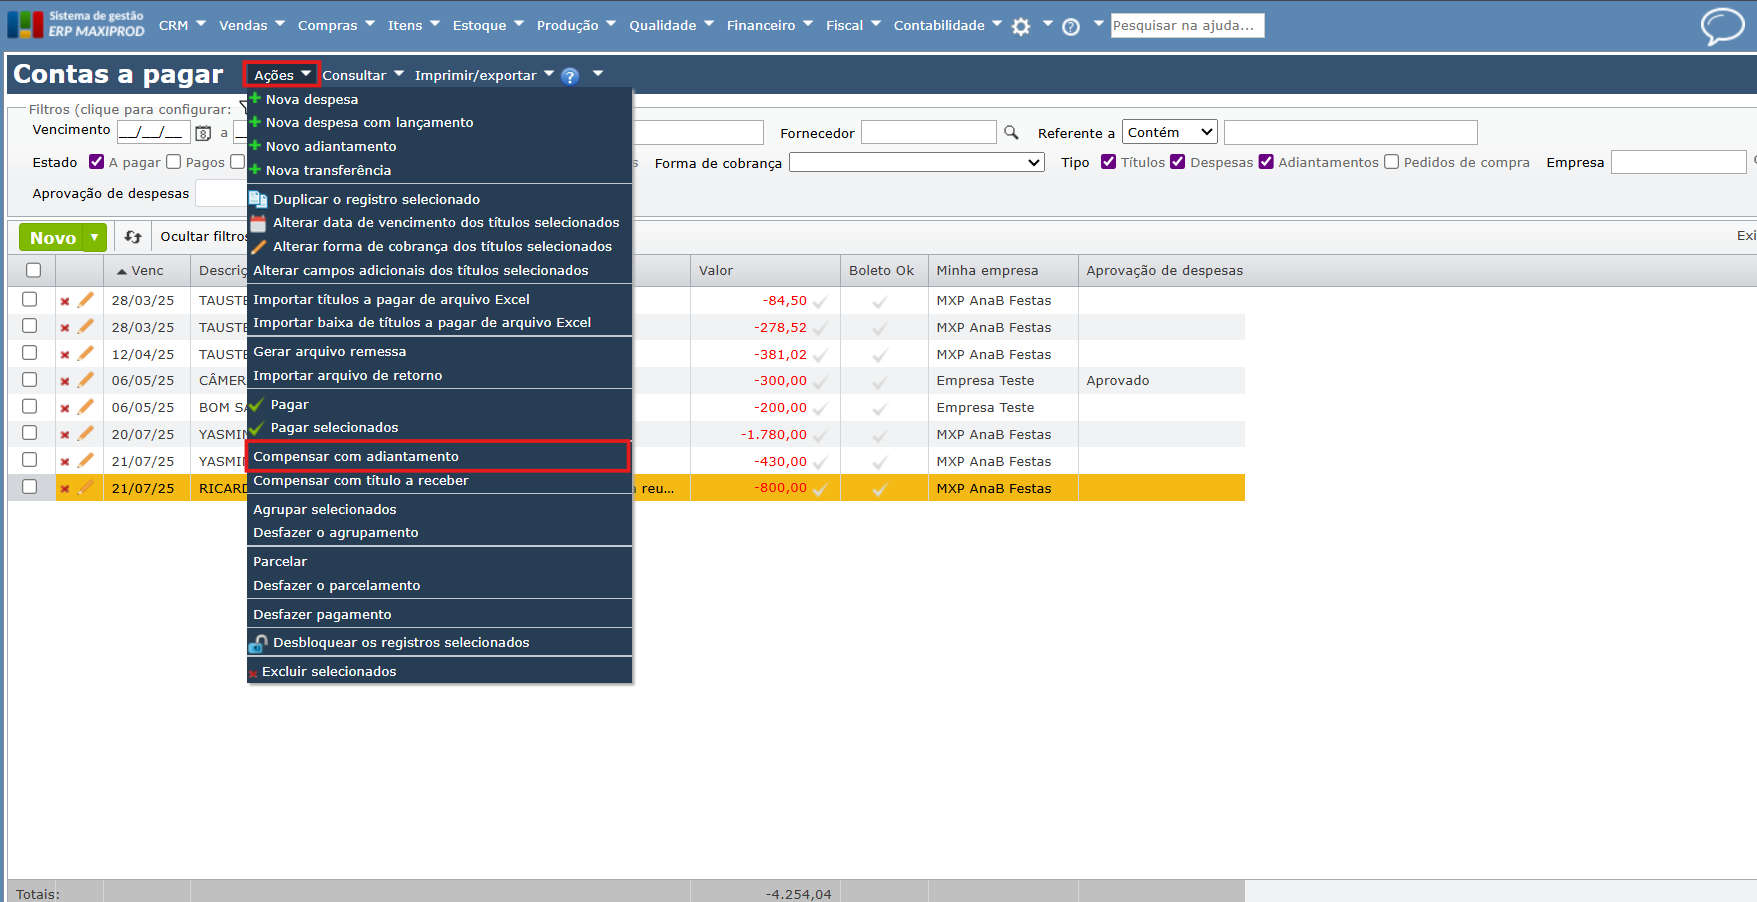Expand the Financeiro top menu

pyautogui.click(x=770, y=25)
